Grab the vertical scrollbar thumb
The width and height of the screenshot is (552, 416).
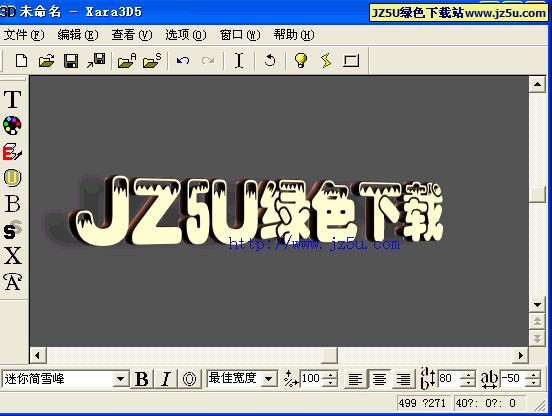pos(537,194)
